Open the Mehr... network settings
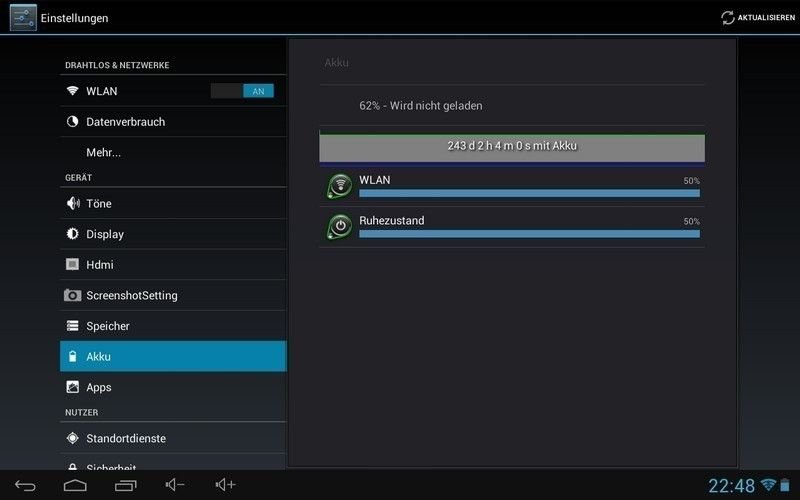Screen dimensions: 800x500 (x=173, y=152)
